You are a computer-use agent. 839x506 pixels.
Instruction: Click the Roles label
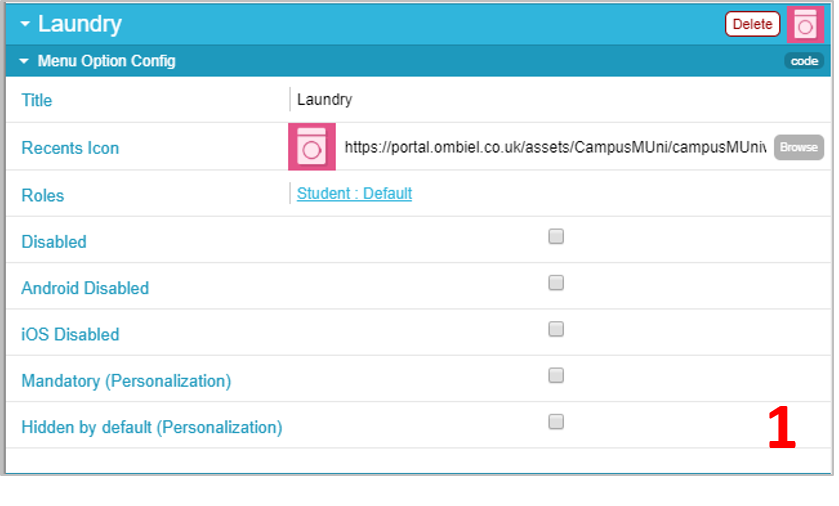(x=43, y=196)
